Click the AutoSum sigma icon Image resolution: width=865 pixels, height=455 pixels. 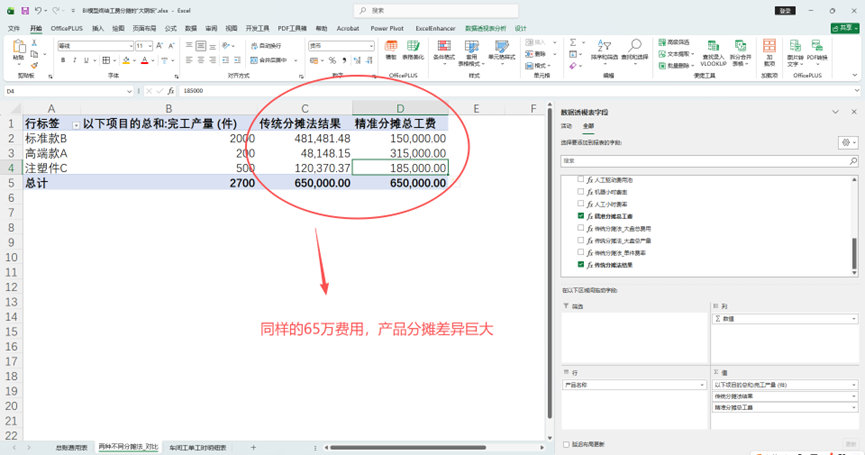point(573,42)
